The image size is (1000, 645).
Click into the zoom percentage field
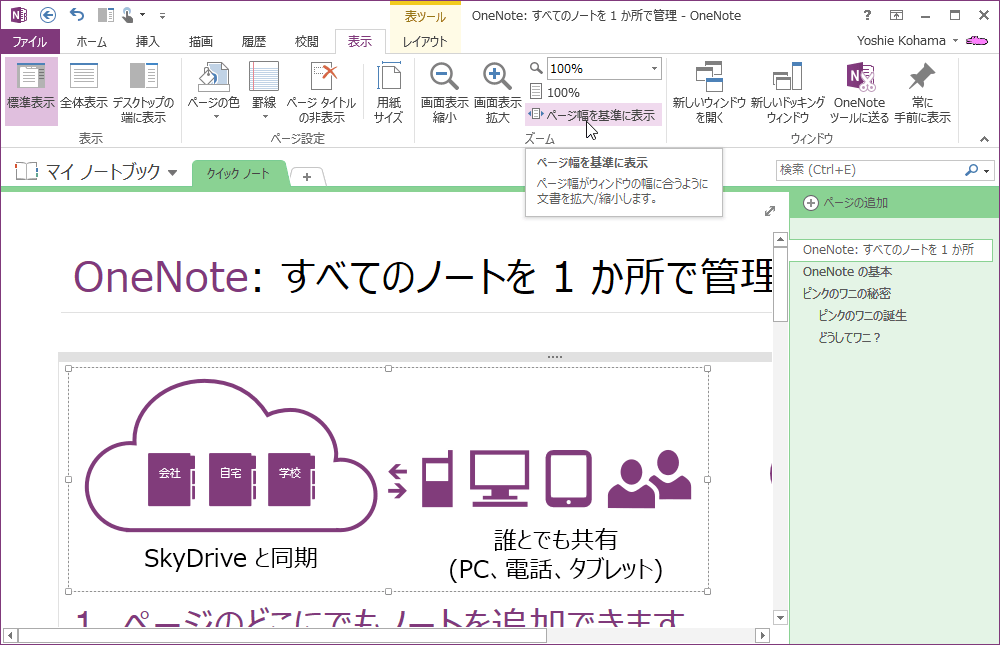pos(597,68)
